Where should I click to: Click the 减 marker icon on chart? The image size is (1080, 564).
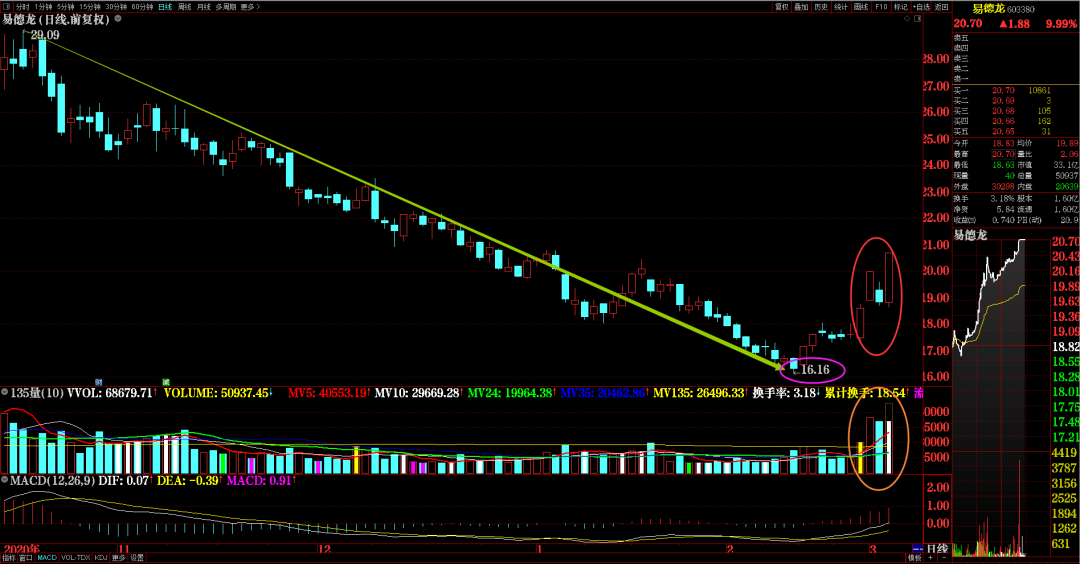click(x=165, y=382)
